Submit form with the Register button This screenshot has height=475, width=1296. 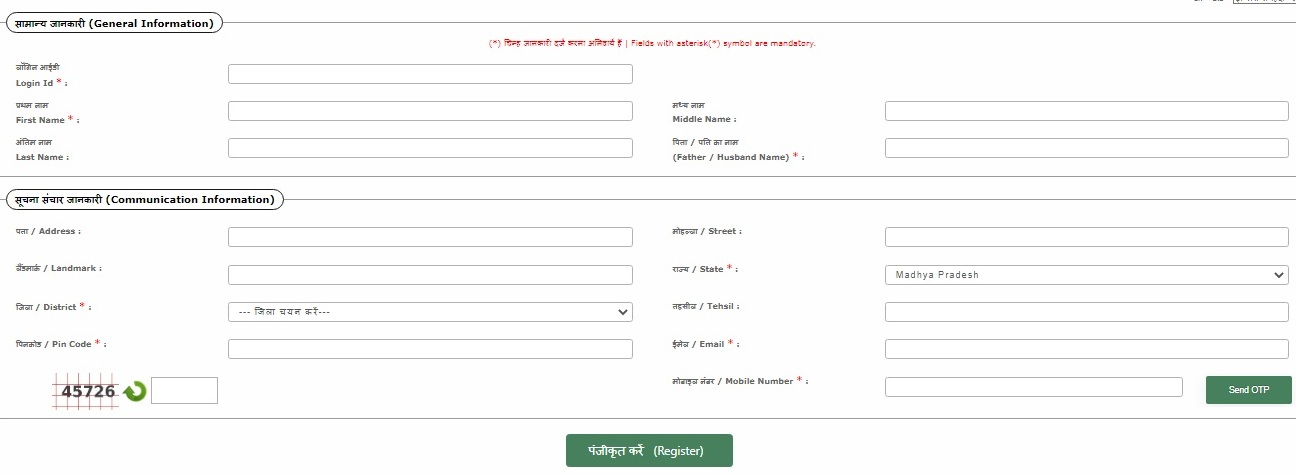(x=649, y=451)
